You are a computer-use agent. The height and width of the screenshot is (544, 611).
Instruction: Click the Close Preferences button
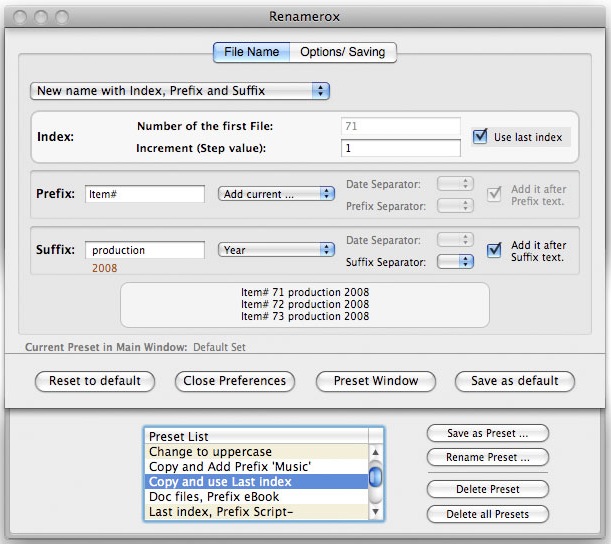coord(235,381)
